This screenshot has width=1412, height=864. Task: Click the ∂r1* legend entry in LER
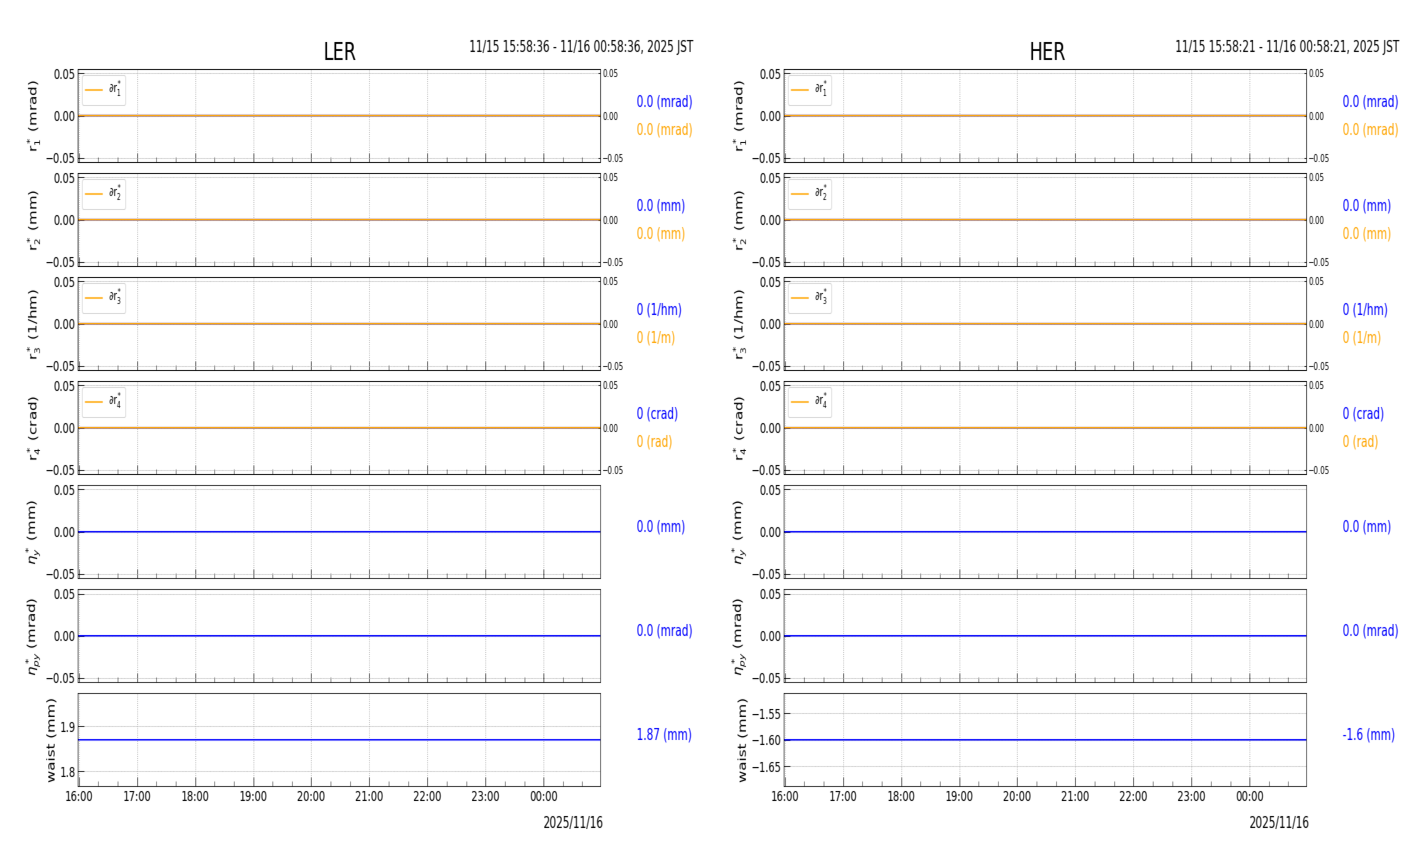[x=104, y=90]
